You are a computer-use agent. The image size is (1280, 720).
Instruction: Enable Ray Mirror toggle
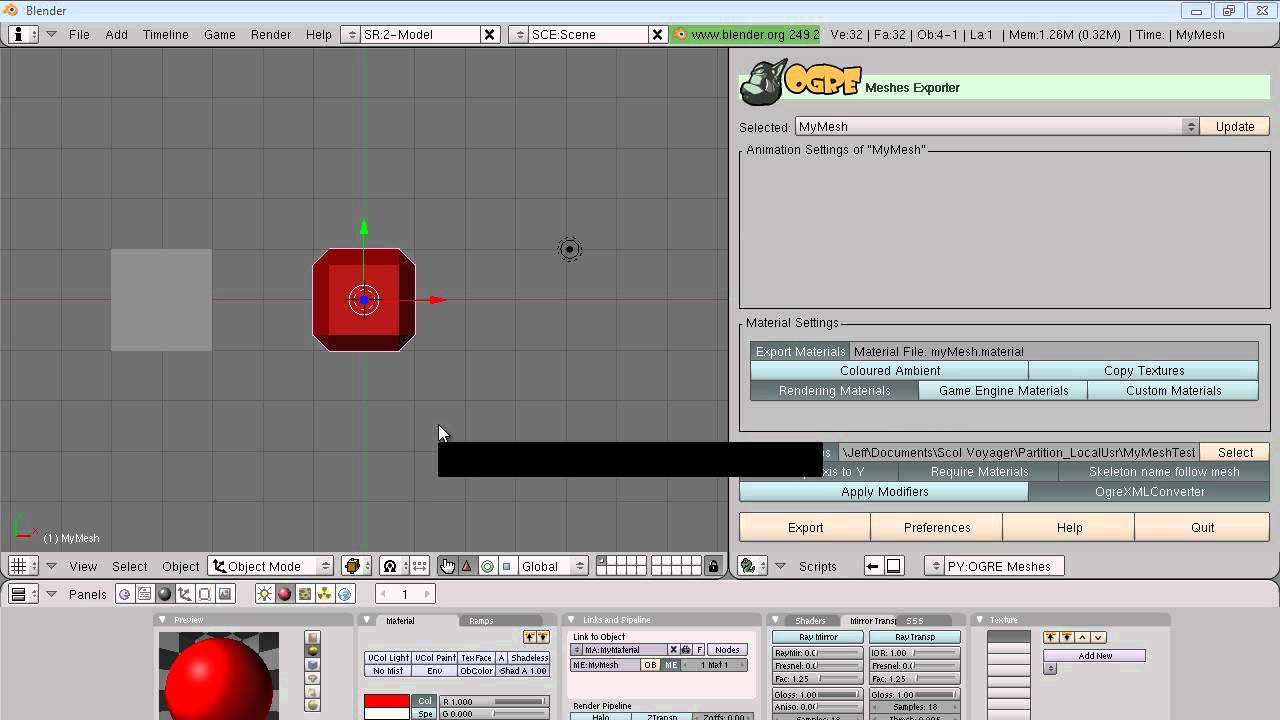click(818, 637)
